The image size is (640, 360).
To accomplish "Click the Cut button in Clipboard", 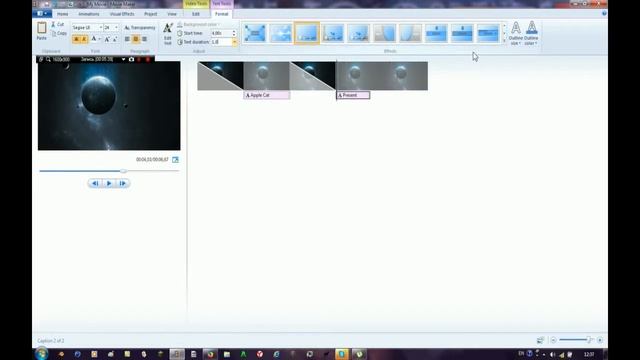I will click(x=58, y=24).
